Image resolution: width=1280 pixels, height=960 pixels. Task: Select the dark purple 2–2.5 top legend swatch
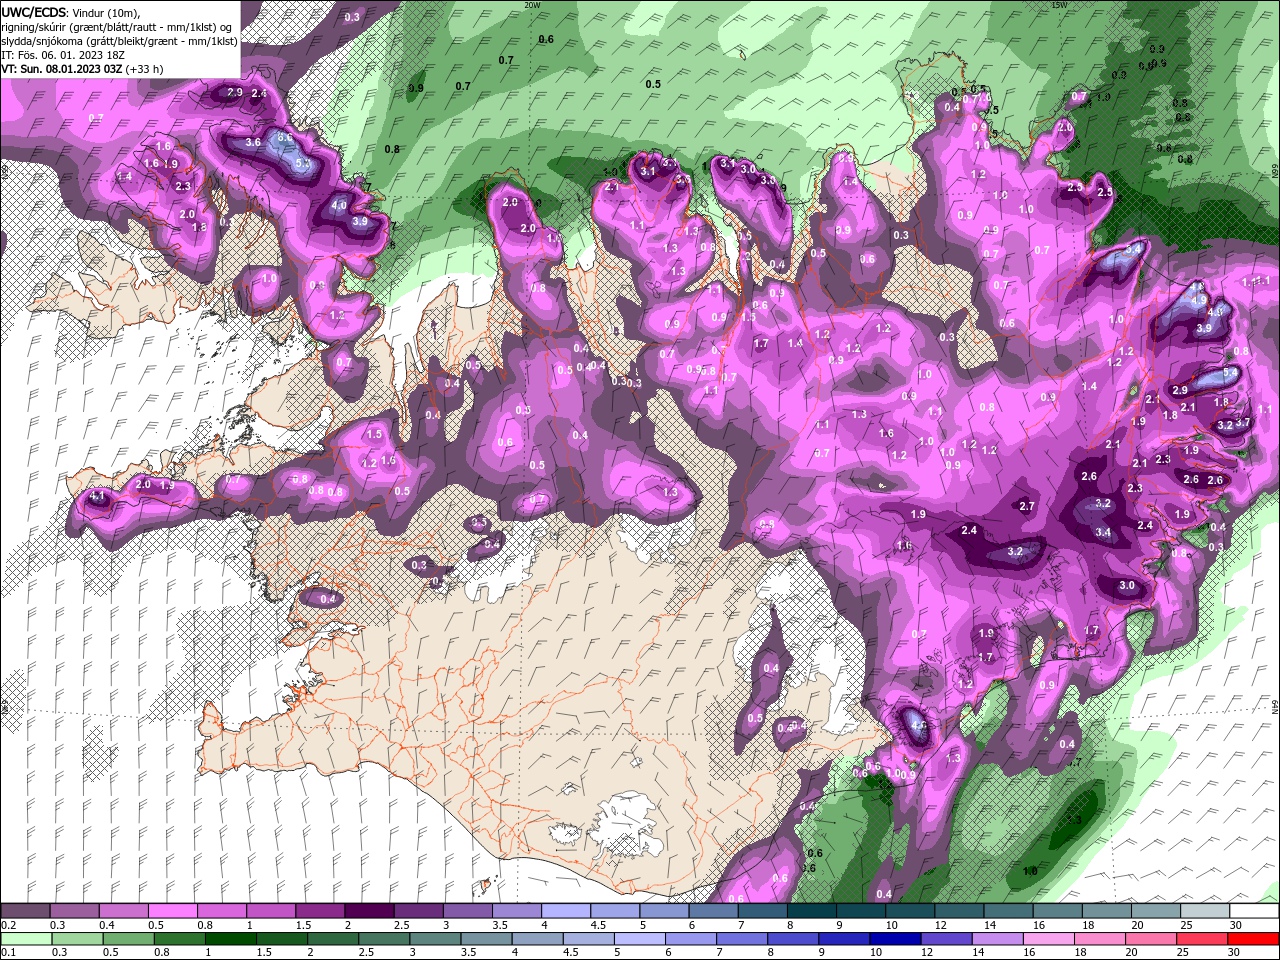368,911
